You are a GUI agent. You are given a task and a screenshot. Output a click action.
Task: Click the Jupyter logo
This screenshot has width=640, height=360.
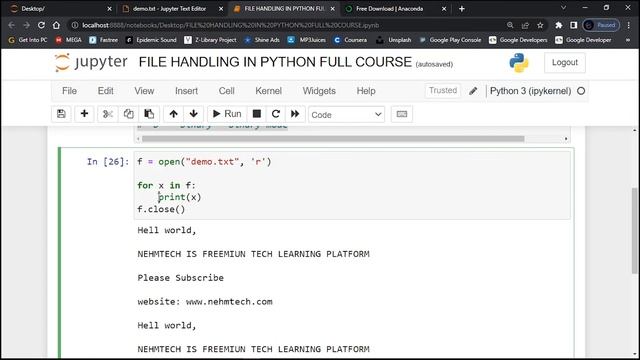[x=91, y=62]
